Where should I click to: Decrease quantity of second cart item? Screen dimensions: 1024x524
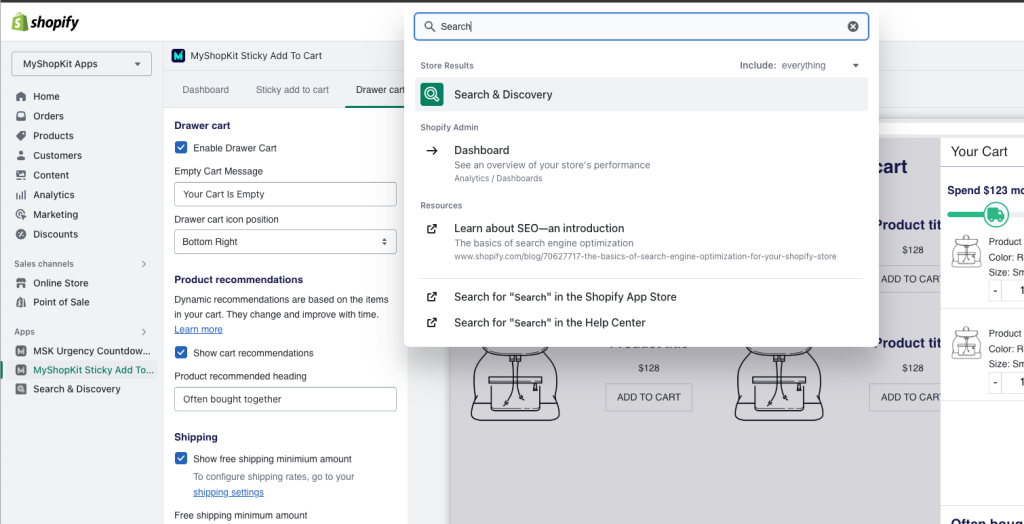tap(995, 382)
